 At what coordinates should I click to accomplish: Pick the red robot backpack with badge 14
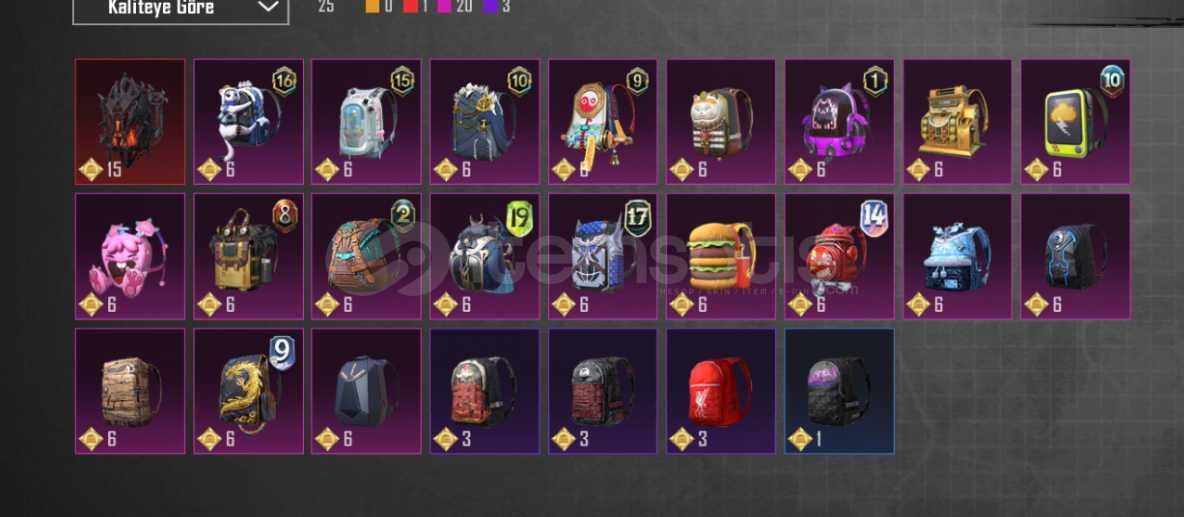tap(840, 257)
